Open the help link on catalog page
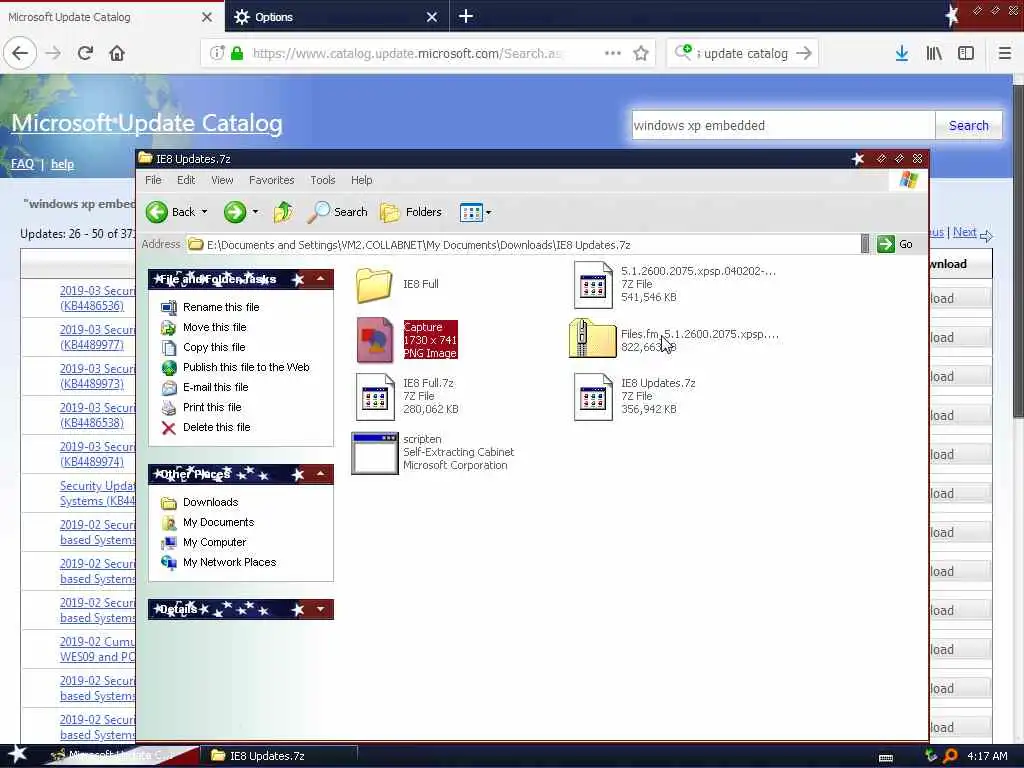The image size is (1024, 768). pyautogui.click(x=62, y=164)
